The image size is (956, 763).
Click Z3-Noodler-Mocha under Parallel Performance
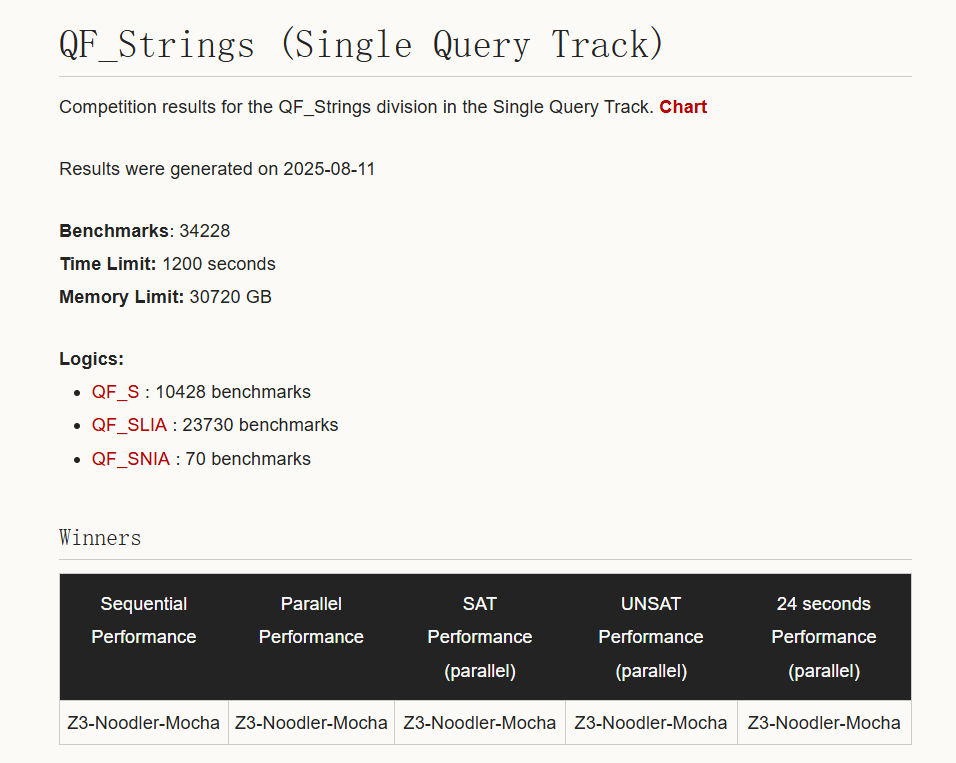click(x=311, y=722)
